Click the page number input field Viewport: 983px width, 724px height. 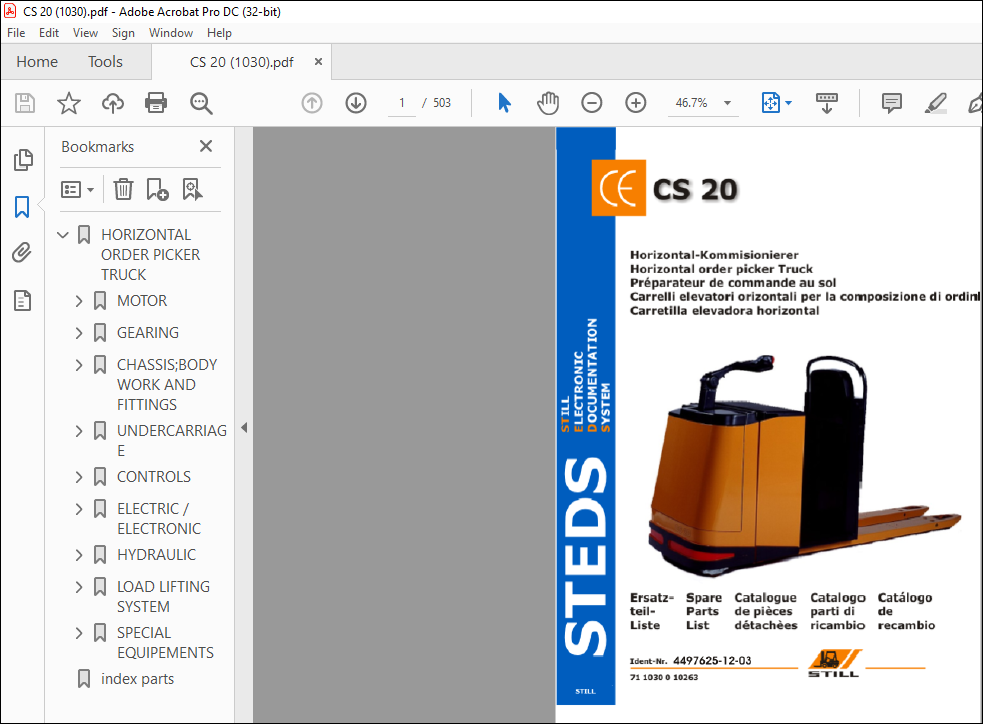tap(402, 103)
